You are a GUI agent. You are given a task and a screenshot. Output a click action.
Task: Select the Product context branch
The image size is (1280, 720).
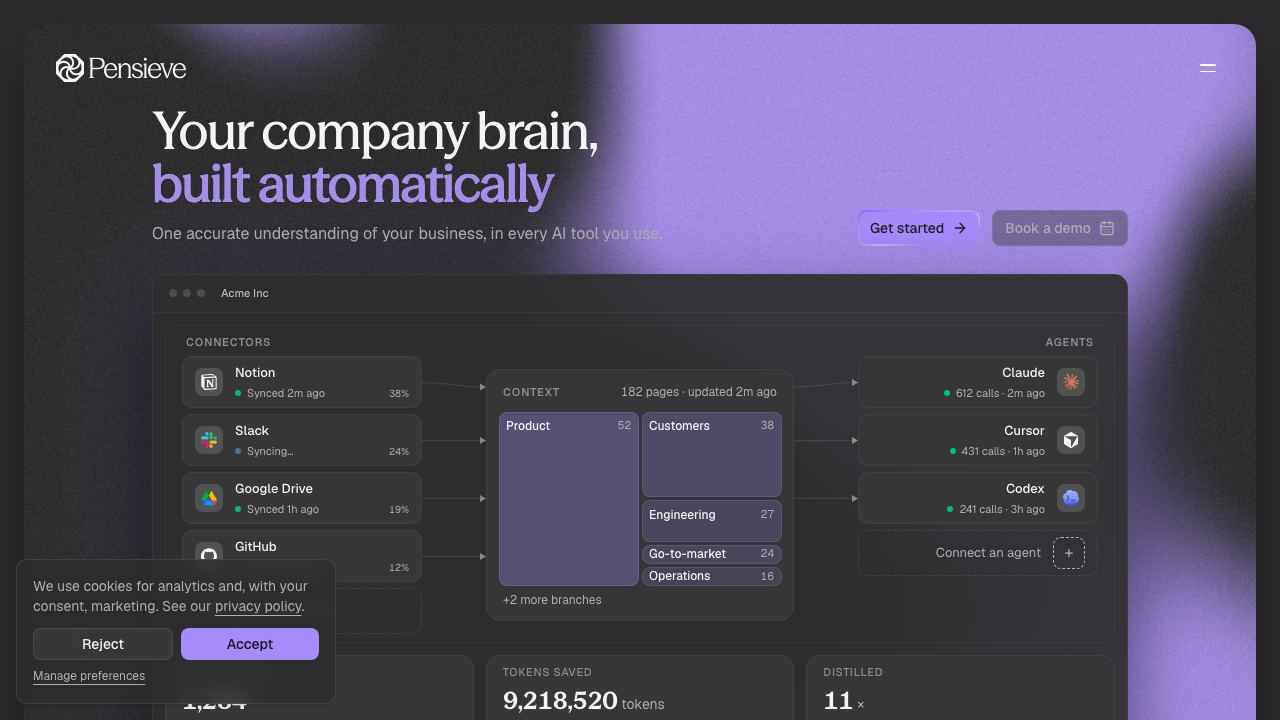[x=569, y=499]
